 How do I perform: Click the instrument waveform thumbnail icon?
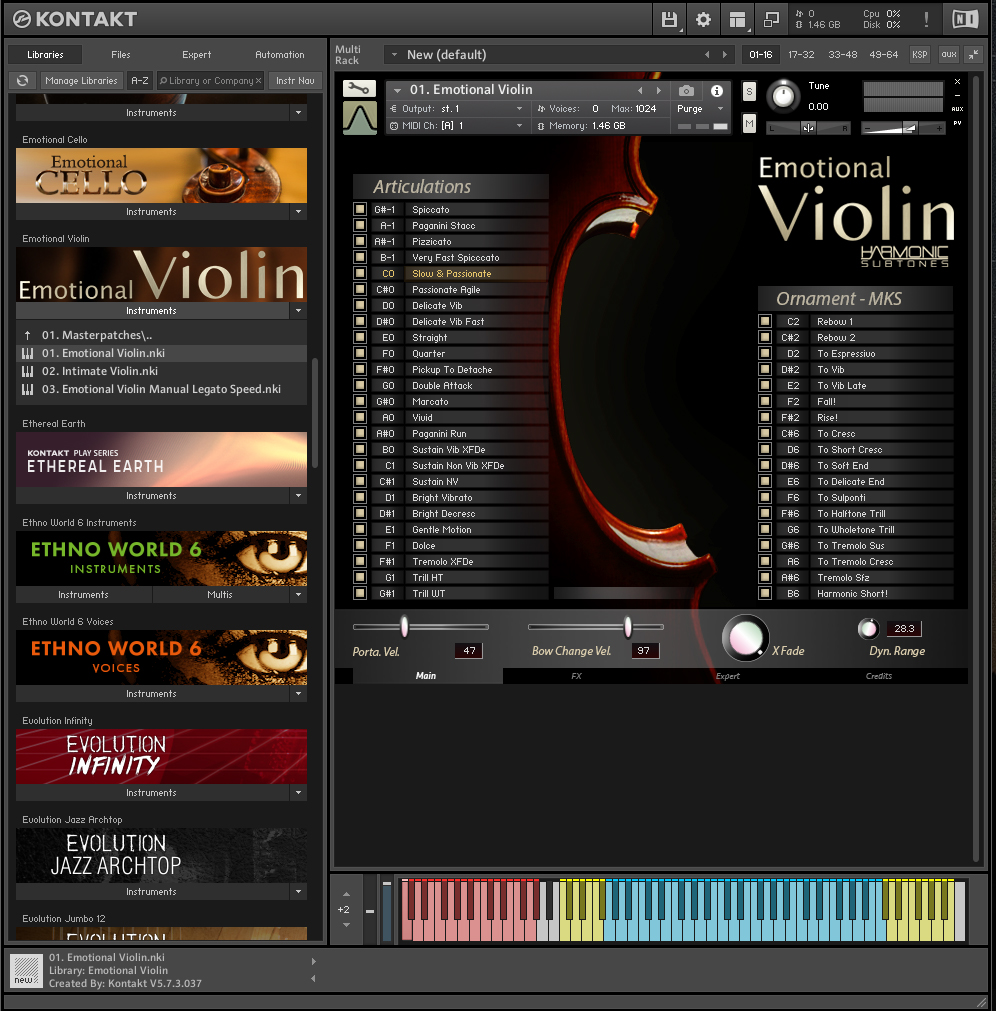tap(359, 119)
